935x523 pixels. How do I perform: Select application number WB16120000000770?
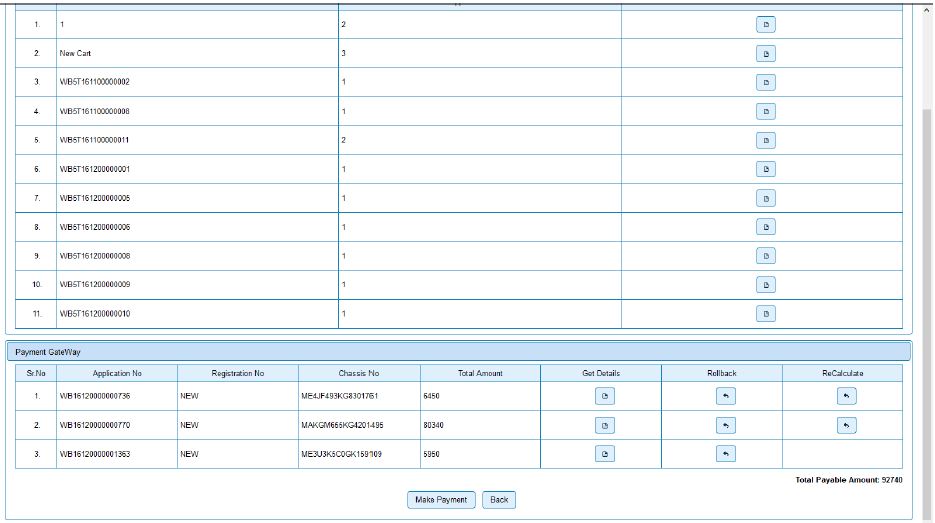(95, 425)
